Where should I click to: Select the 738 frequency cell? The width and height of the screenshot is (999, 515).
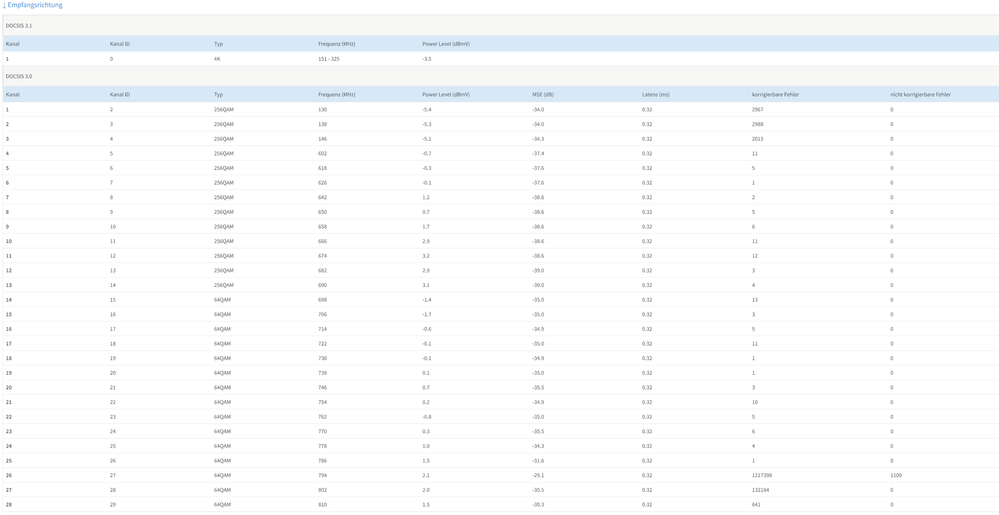click(322, 374)
